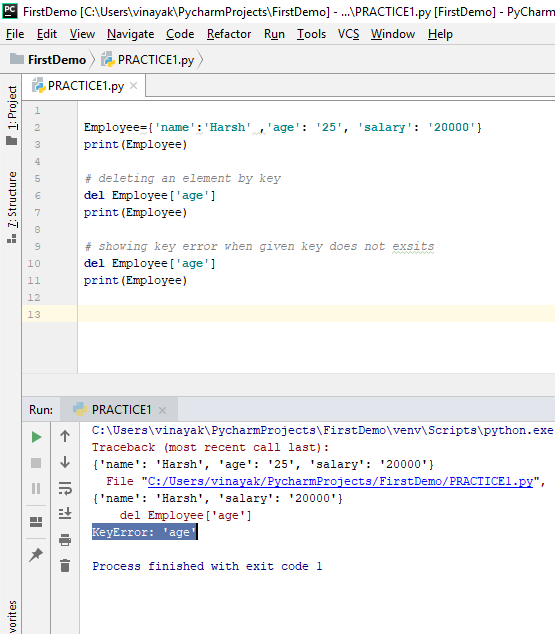Clear all console output trash icon
The image size is (555, 634).
[x=65, y=566]
